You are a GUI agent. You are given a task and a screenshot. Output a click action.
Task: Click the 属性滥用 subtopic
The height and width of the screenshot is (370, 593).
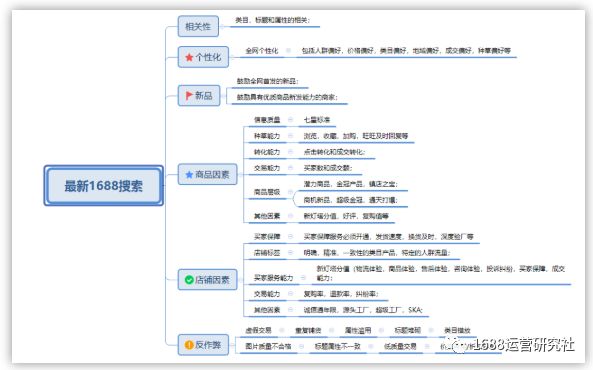358,331
